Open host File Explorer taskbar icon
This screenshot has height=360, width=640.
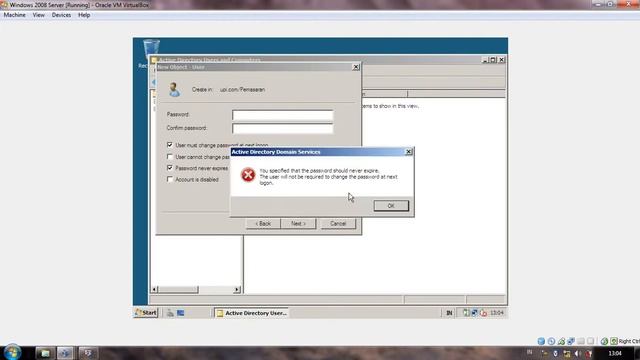pyautogui.click(x=45, y=353)
